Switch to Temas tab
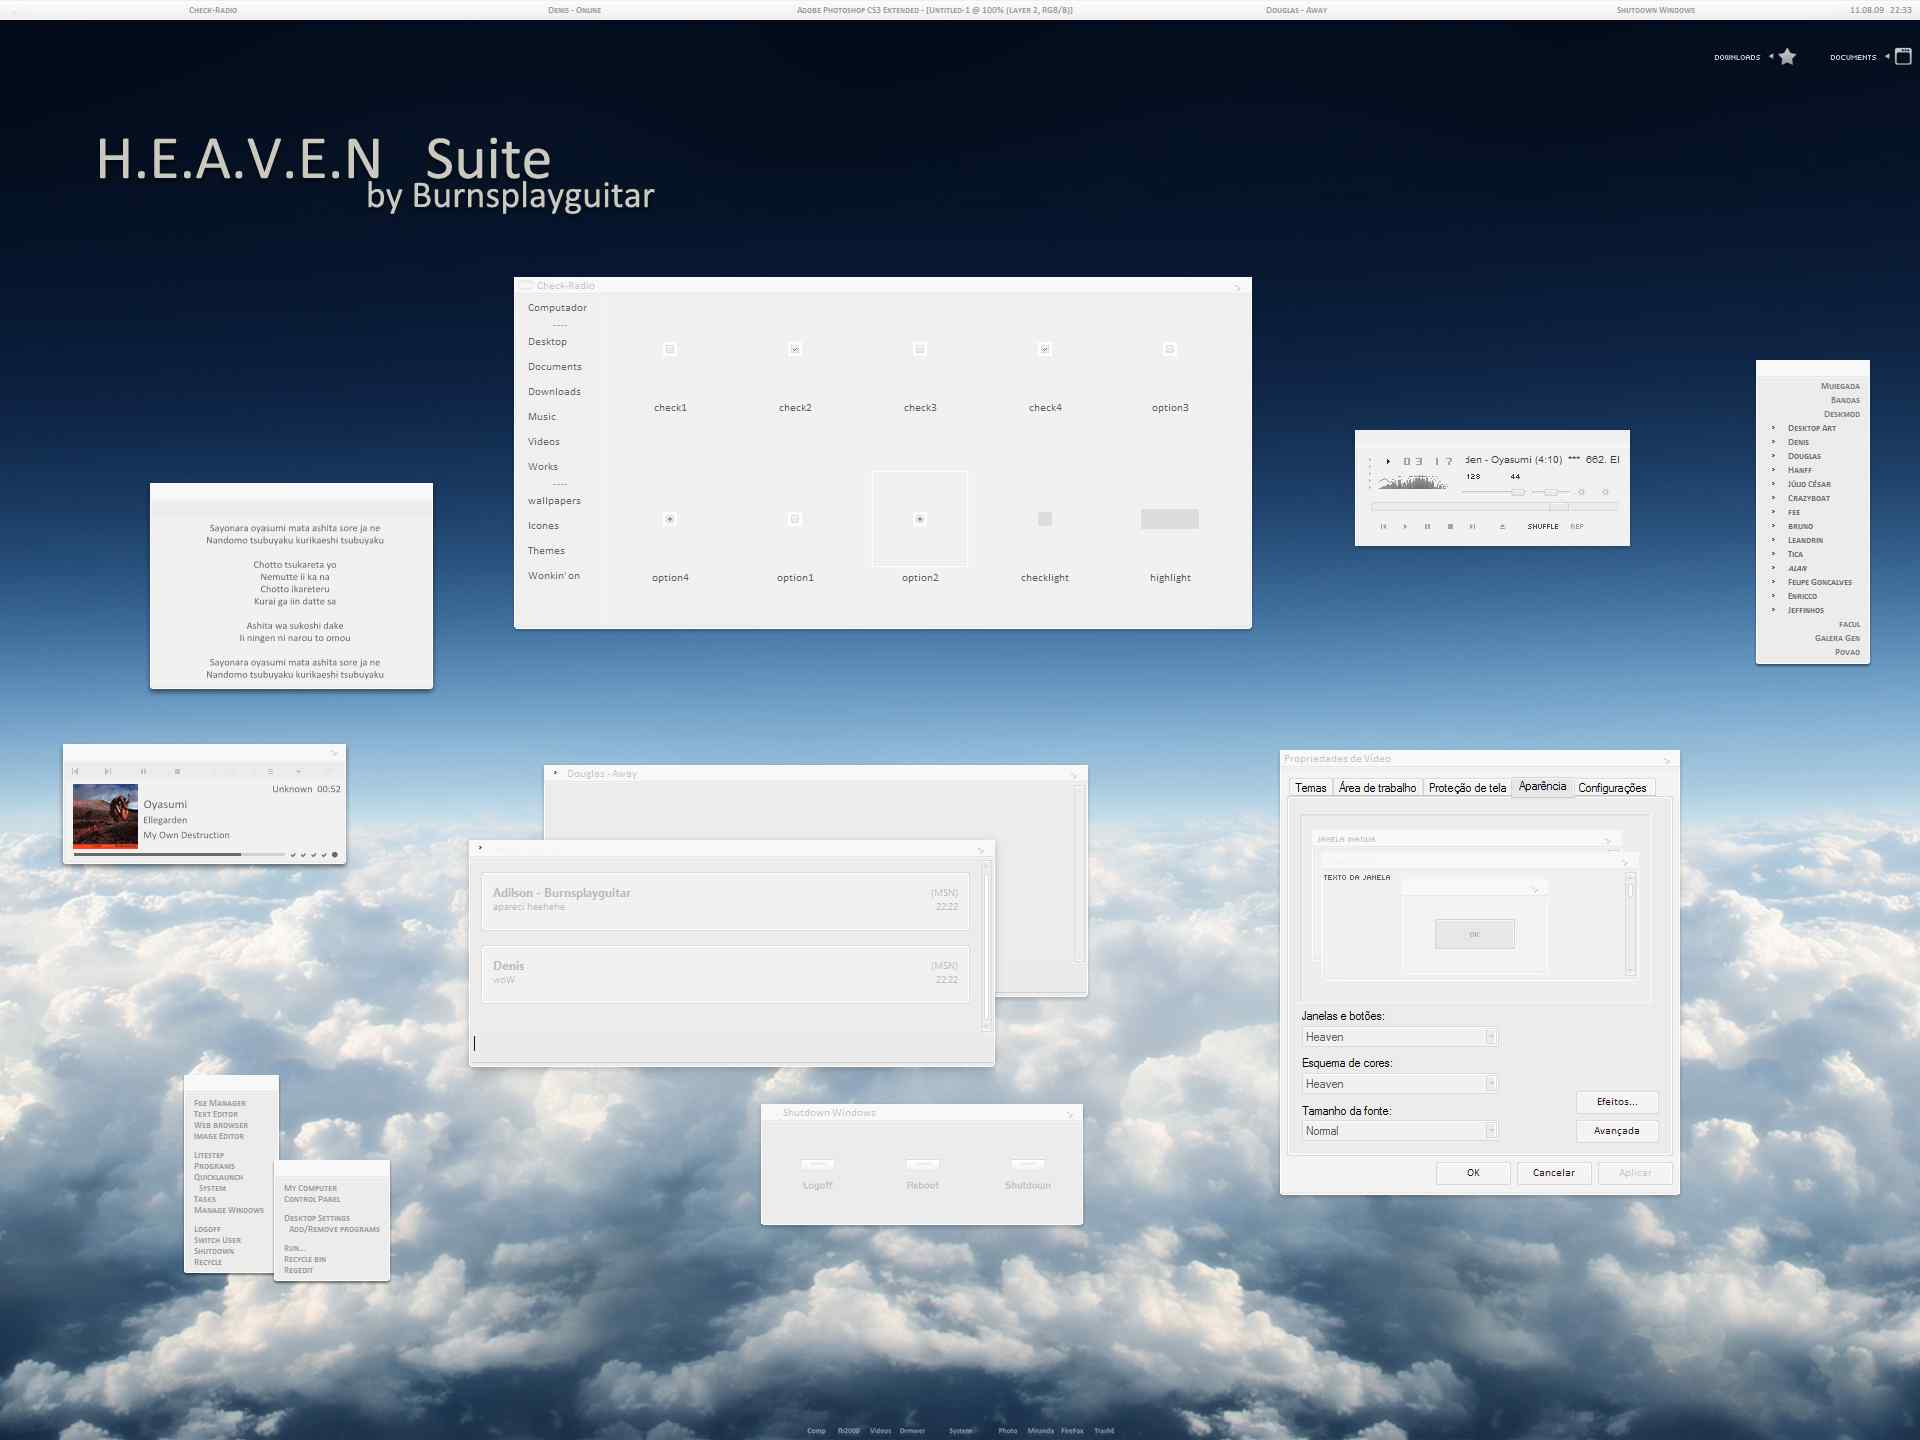The image size is (1920, 1440). [1310, 788]
